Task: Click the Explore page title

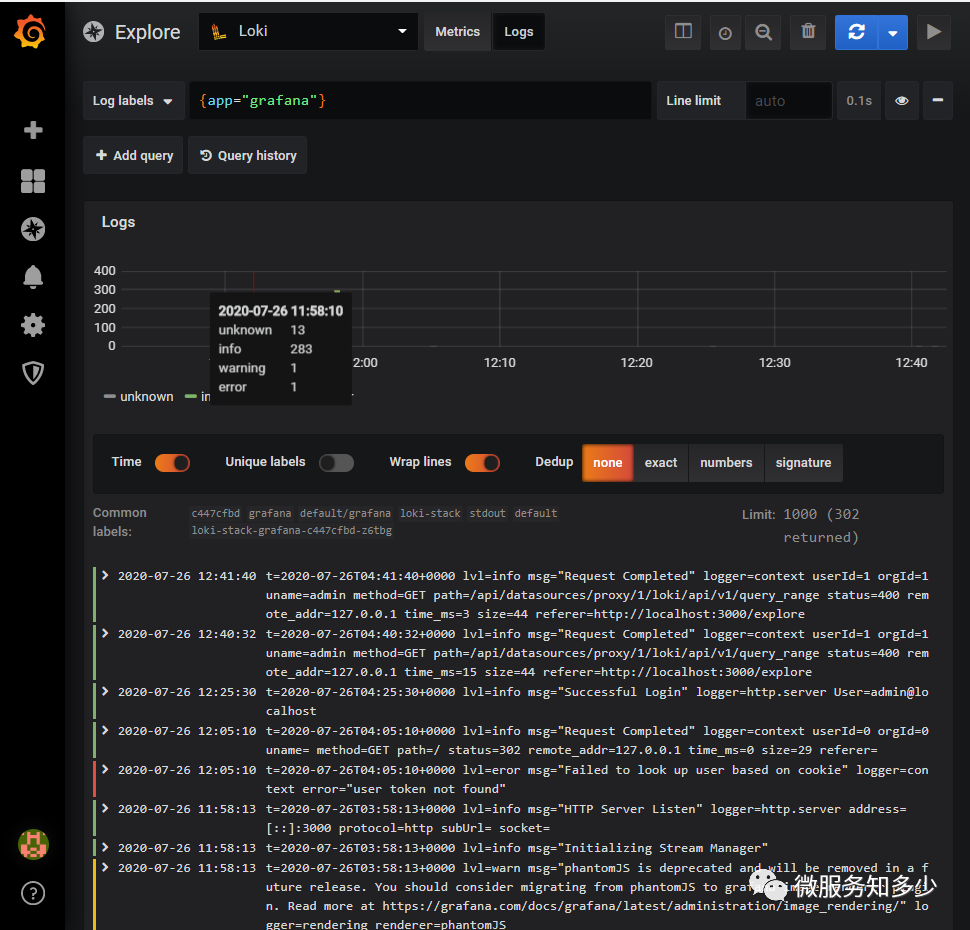Action: tap(147, 32)
